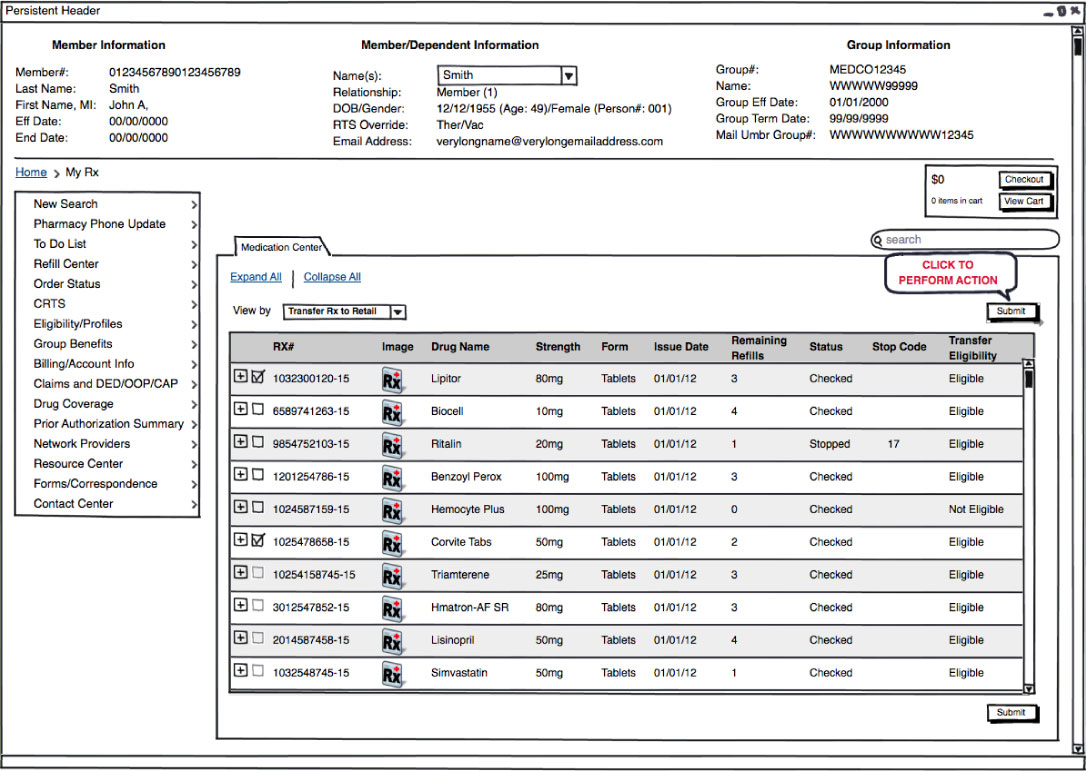Select the Medication Center tab

point(281,247)
